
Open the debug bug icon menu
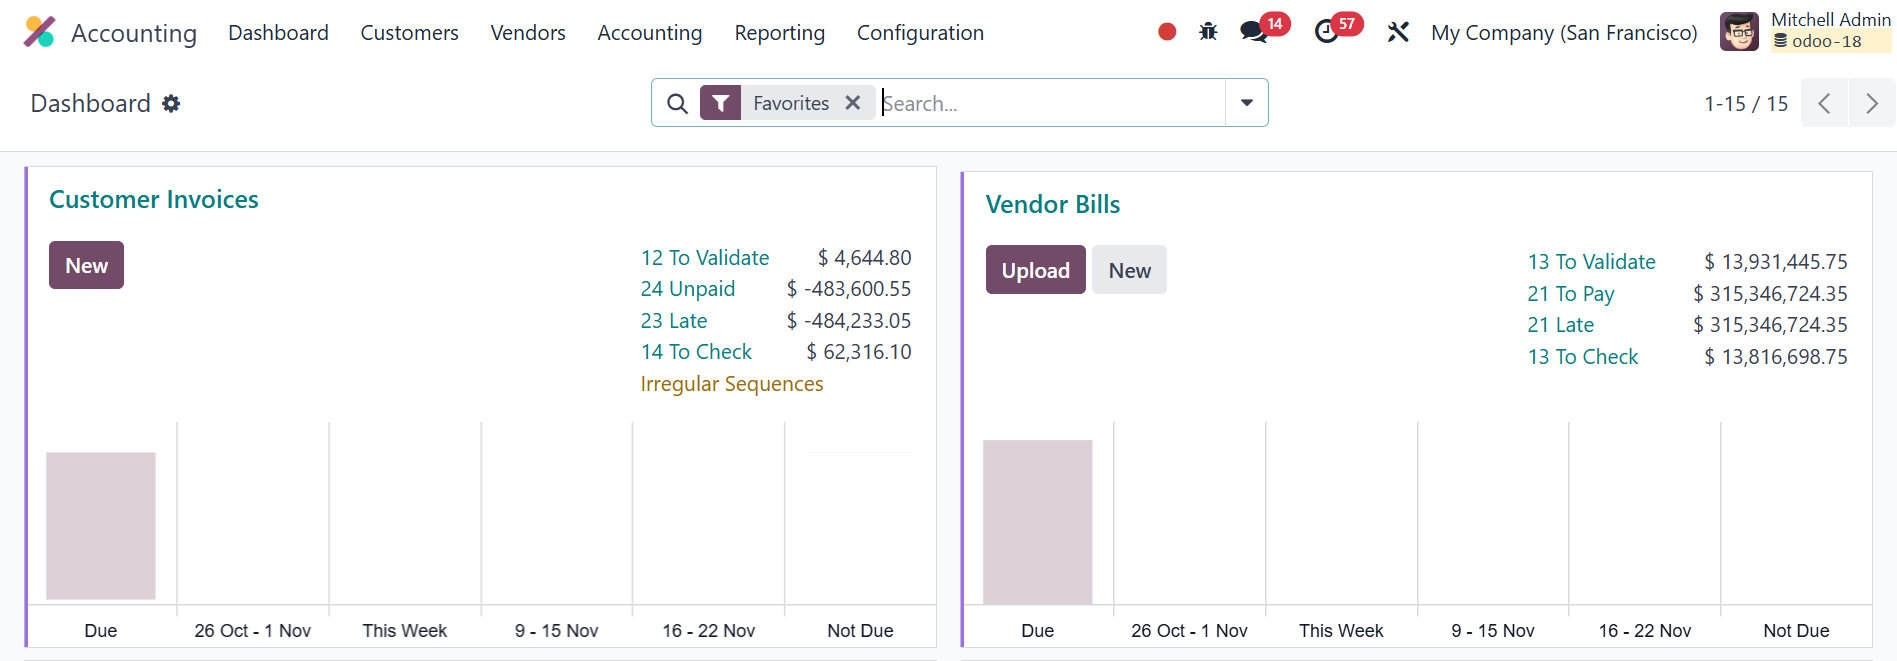[1208, 32]
